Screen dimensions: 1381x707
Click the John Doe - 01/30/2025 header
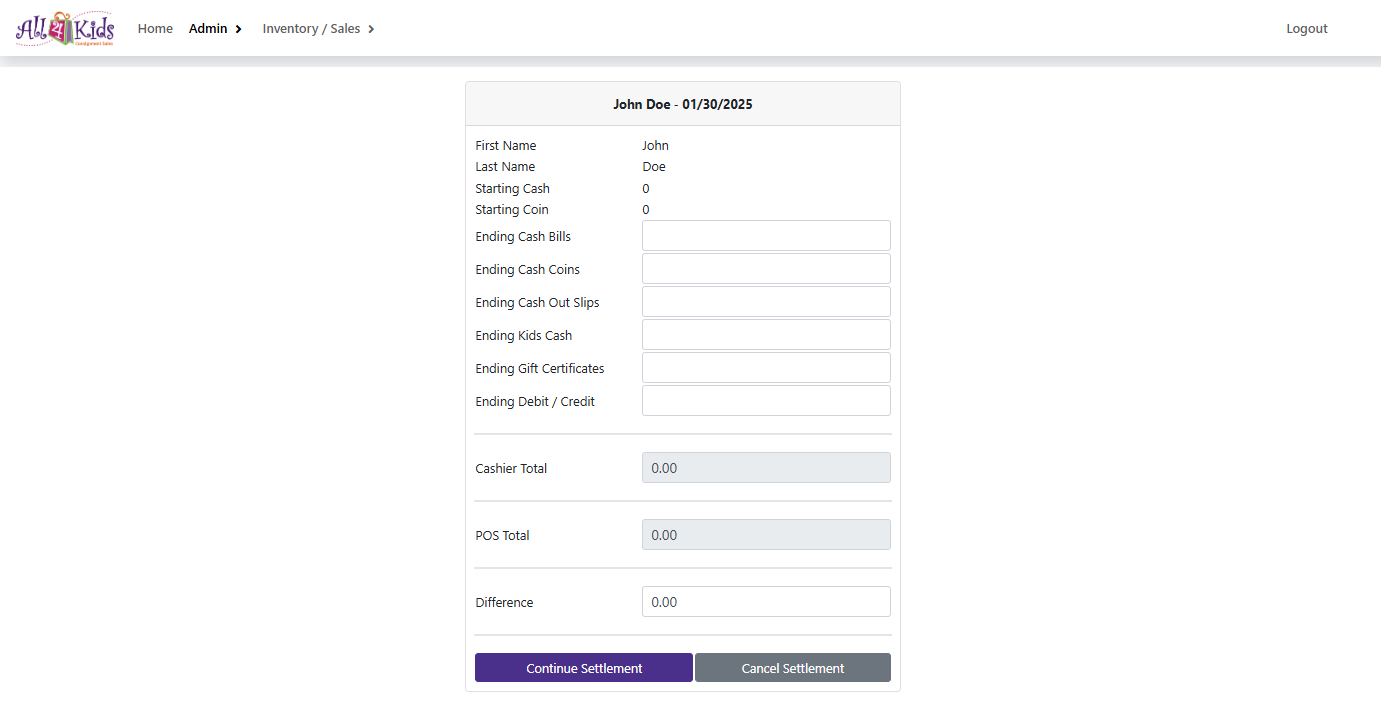(682, 104)
